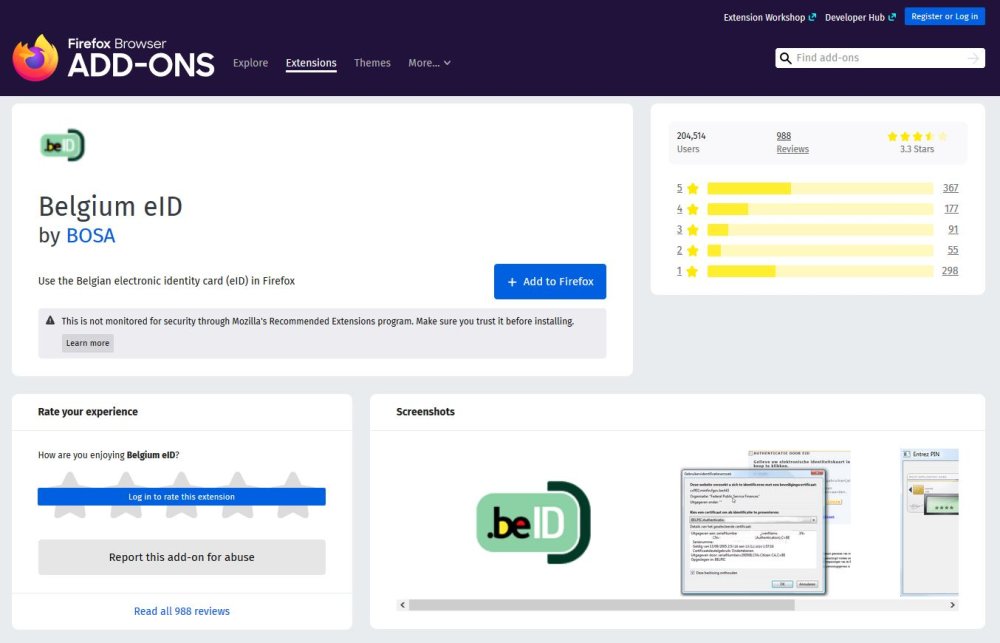Open the 988 Reviews link
This screenshot has height=643, width=1000.
click(792, 142)
